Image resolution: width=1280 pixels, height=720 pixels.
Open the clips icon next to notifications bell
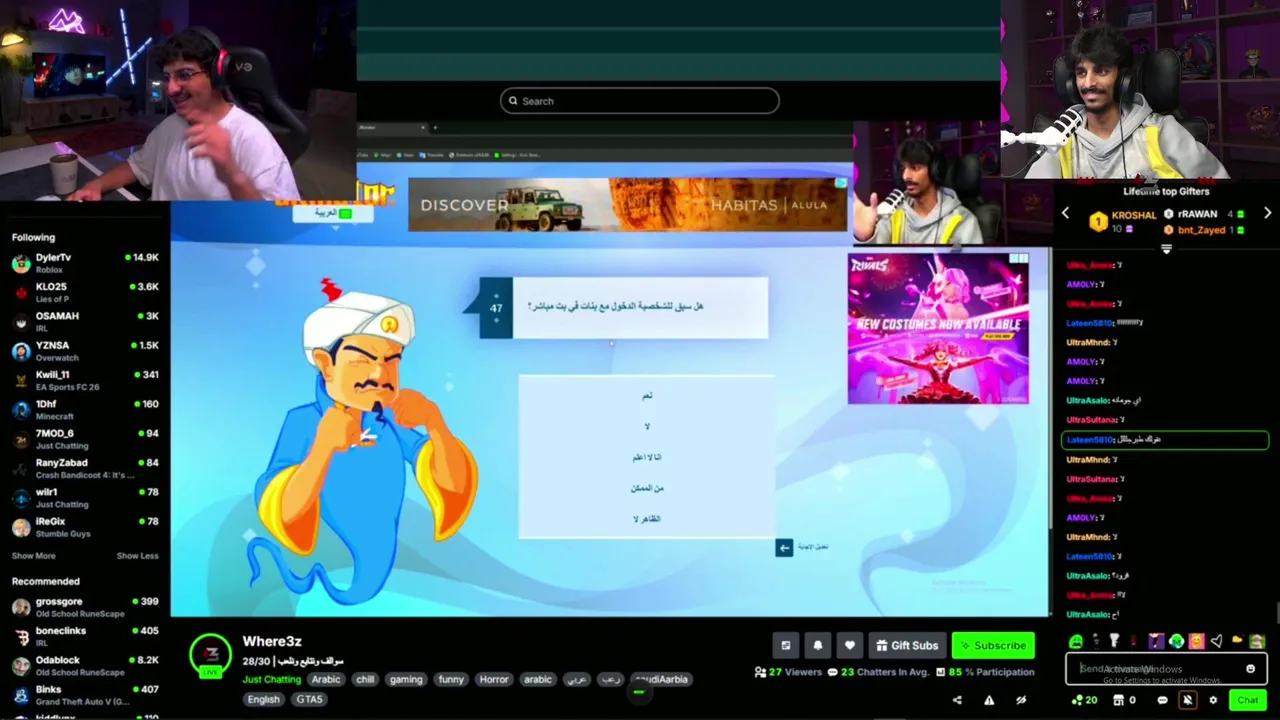tap(786, 646)
